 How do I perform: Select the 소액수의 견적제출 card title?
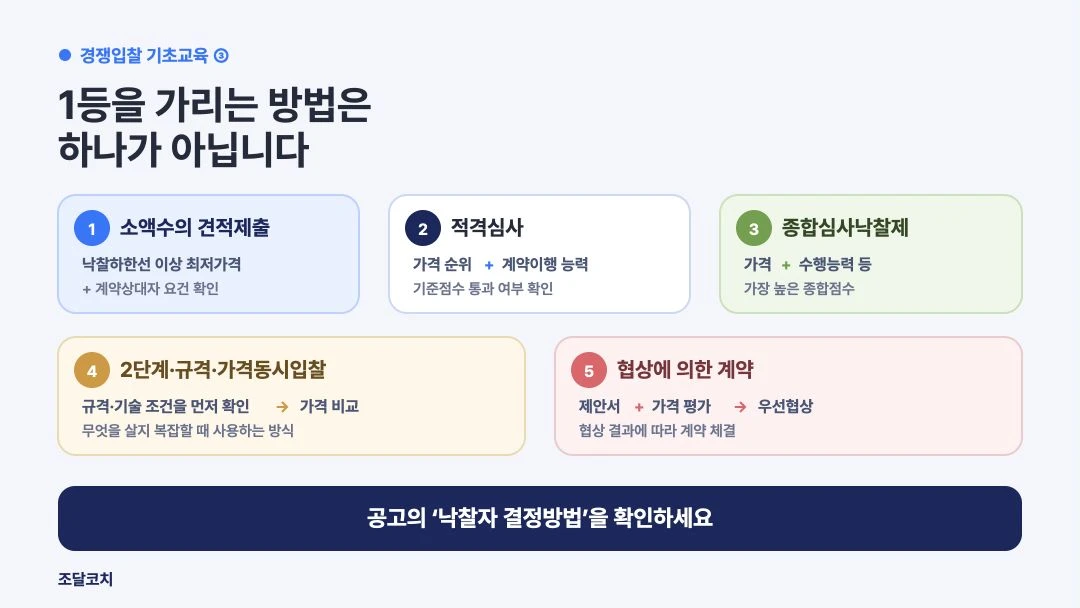point(195,228)
